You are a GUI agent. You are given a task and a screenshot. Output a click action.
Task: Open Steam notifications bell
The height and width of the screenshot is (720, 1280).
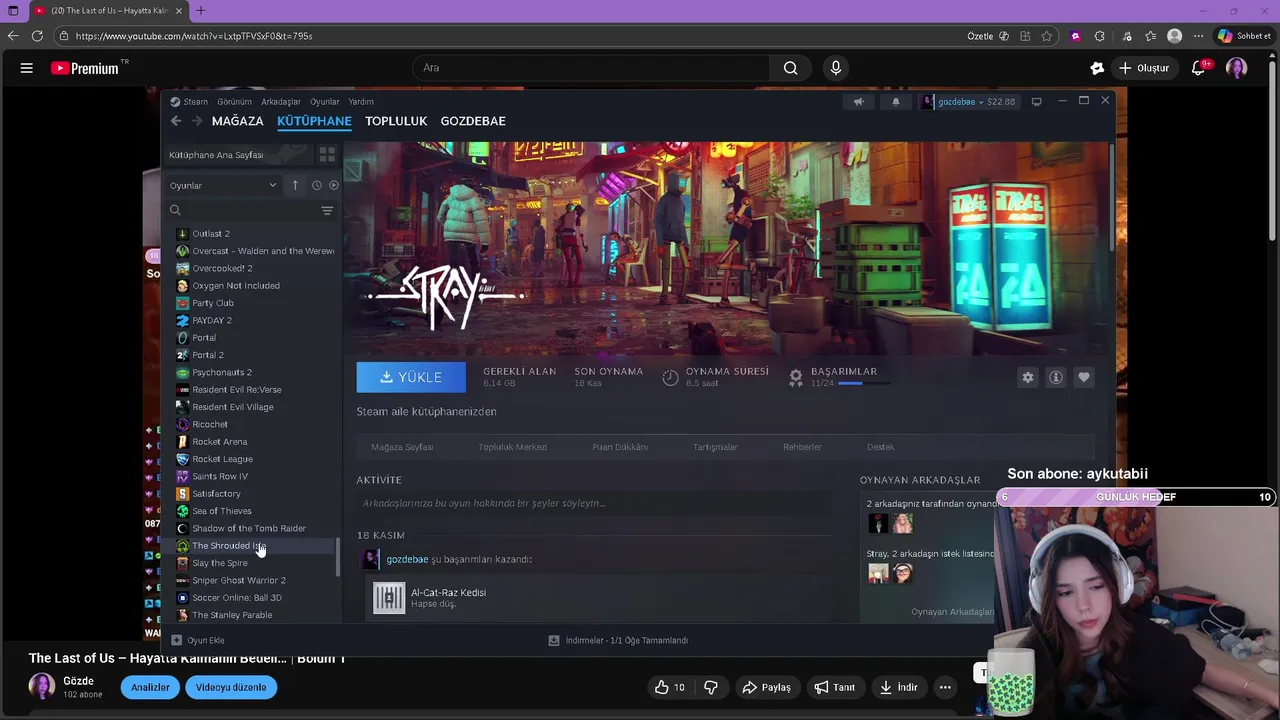[895, 101]
